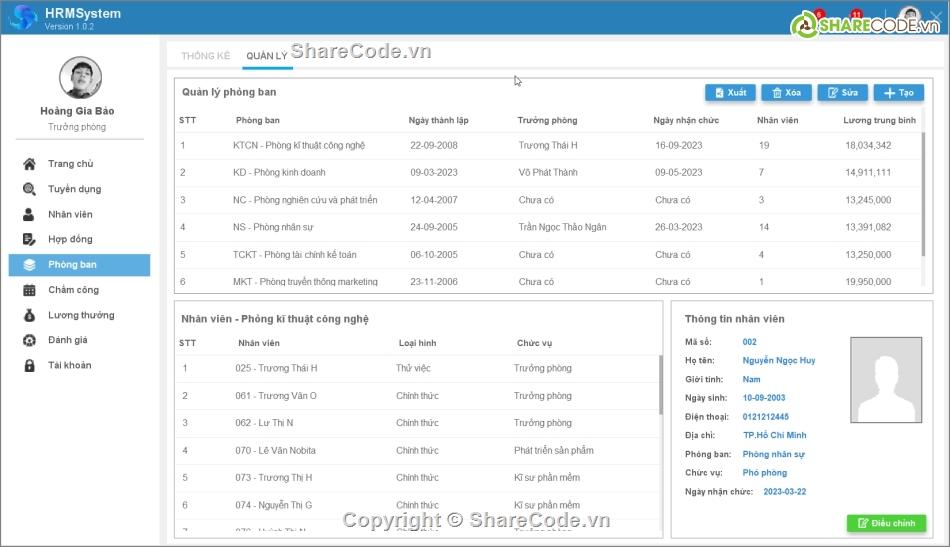Open the Trang chủ home icon
Image resolution: width=950 pixels, height=547 pixels.
pos(29,164)
